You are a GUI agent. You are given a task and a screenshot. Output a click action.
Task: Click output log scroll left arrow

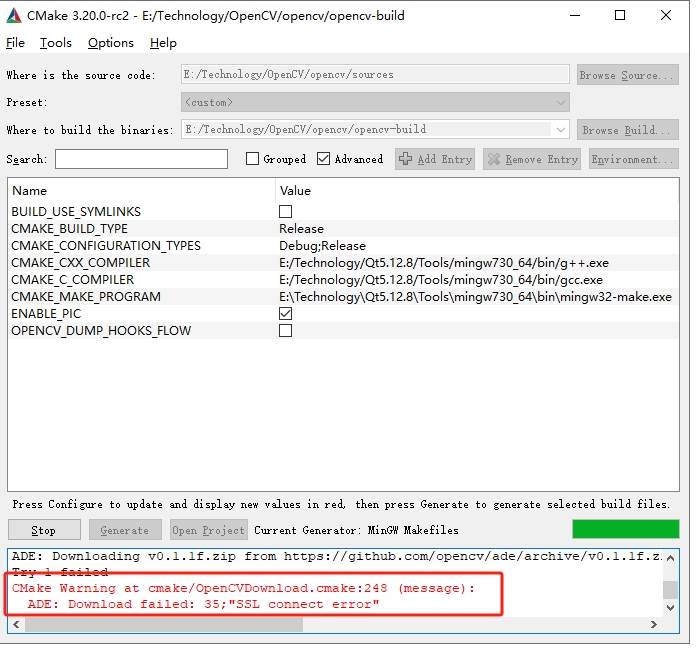click(16, 624)
